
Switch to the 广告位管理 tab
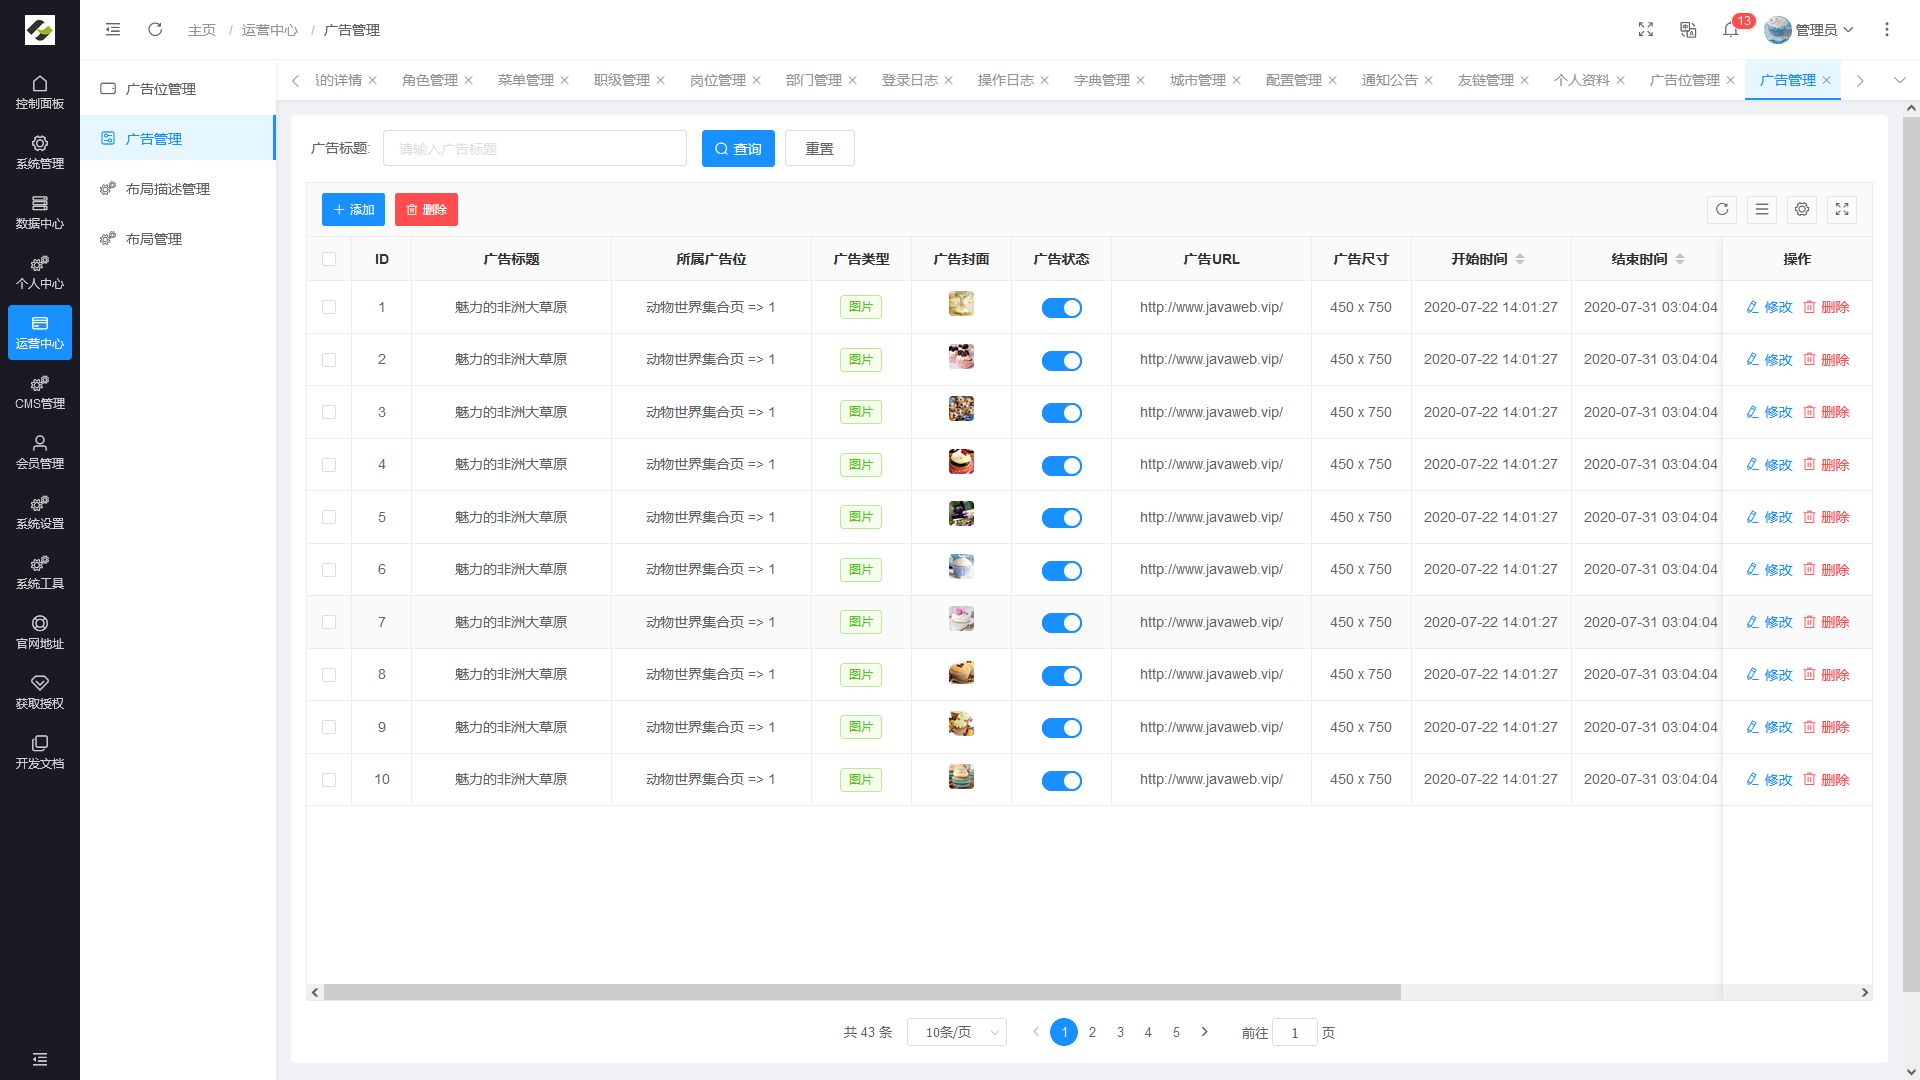[x=1685, y=80]
